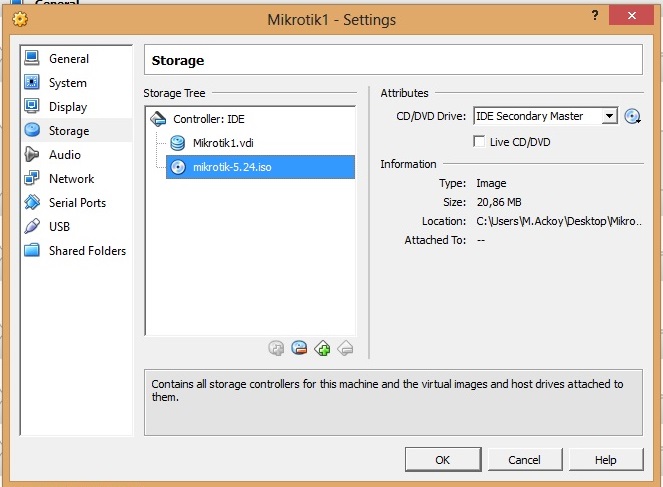
Task: Open the Network settings category
Action: pyautogui.click(x=77, y=178)
